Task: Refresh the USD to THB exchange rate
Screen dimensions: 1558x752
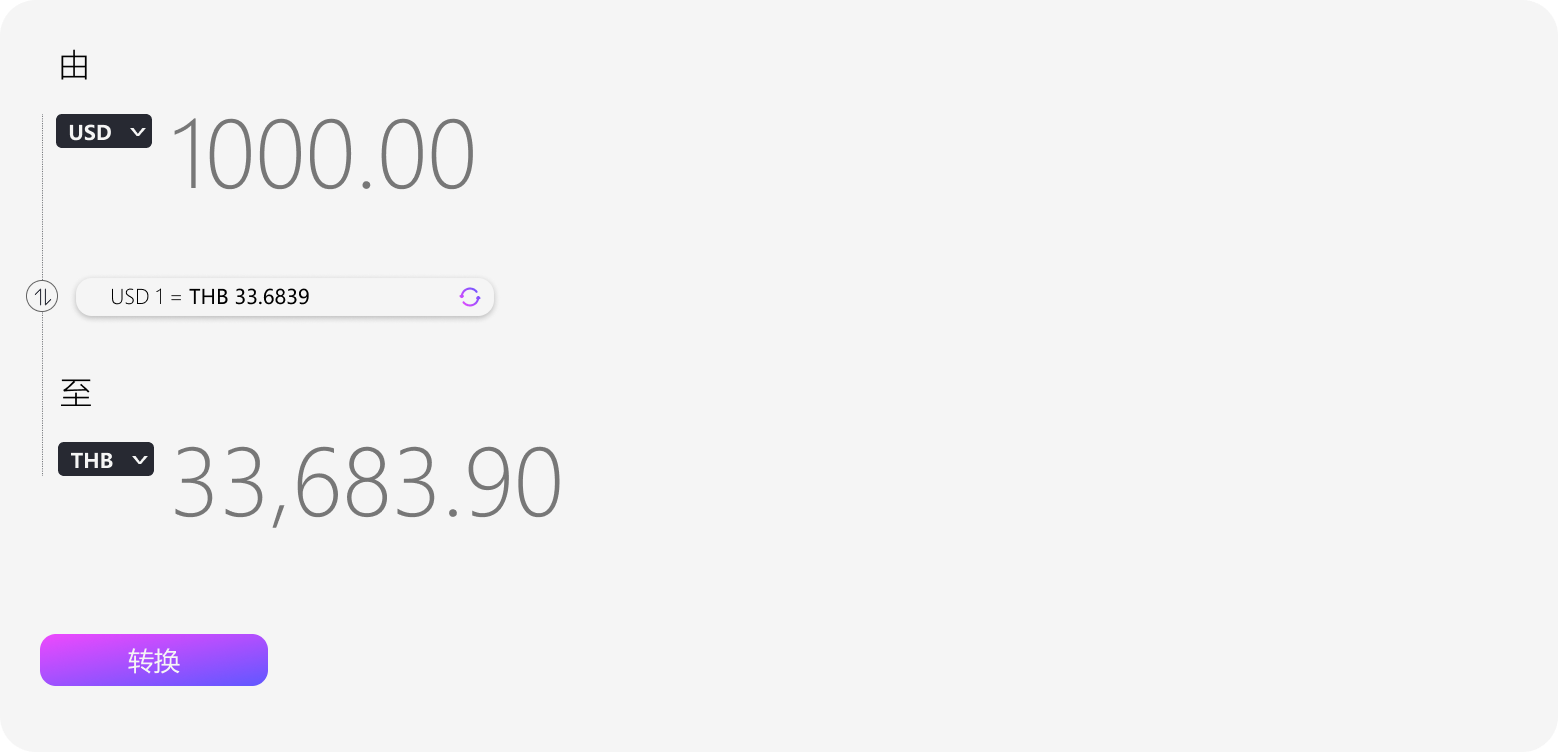Action: point(470,296)
